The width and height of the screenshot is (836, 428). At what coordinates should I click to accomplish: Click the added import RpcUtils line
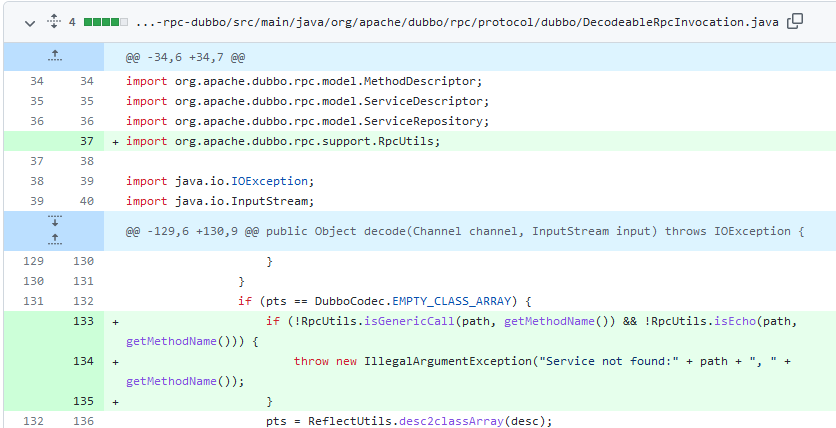click(x=283, y=141)
